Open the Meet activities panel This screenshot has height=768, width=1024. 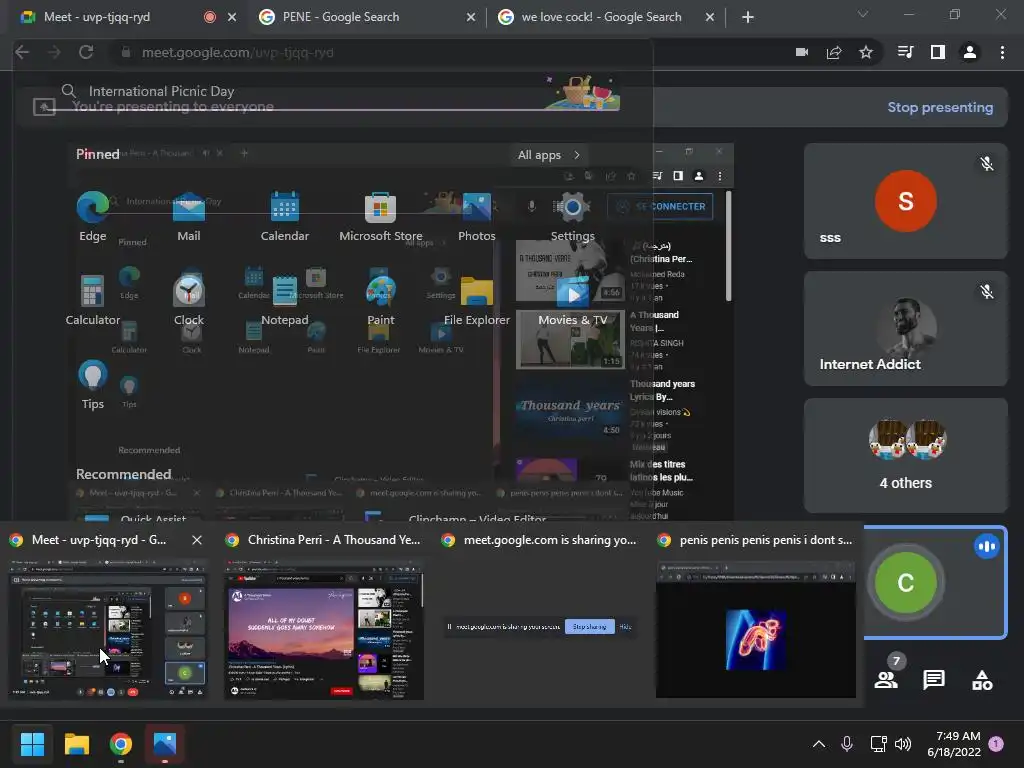(x=982, y=679)
